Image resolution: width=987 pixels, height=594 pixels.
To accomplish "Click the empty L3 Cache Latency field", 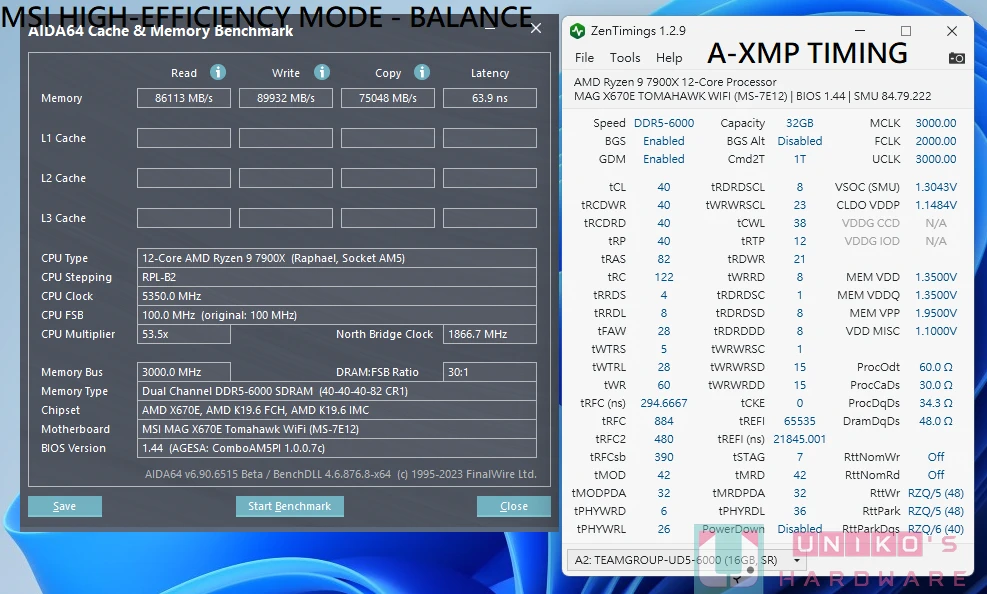I will pos(490,218).
